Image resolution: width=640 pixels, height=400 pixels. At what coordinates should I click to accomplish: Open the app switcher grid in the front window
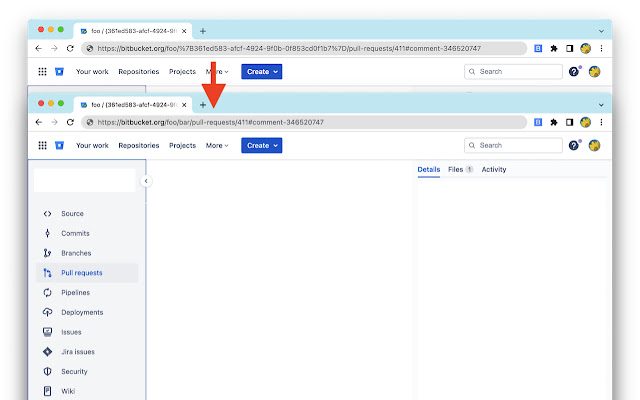42,145
